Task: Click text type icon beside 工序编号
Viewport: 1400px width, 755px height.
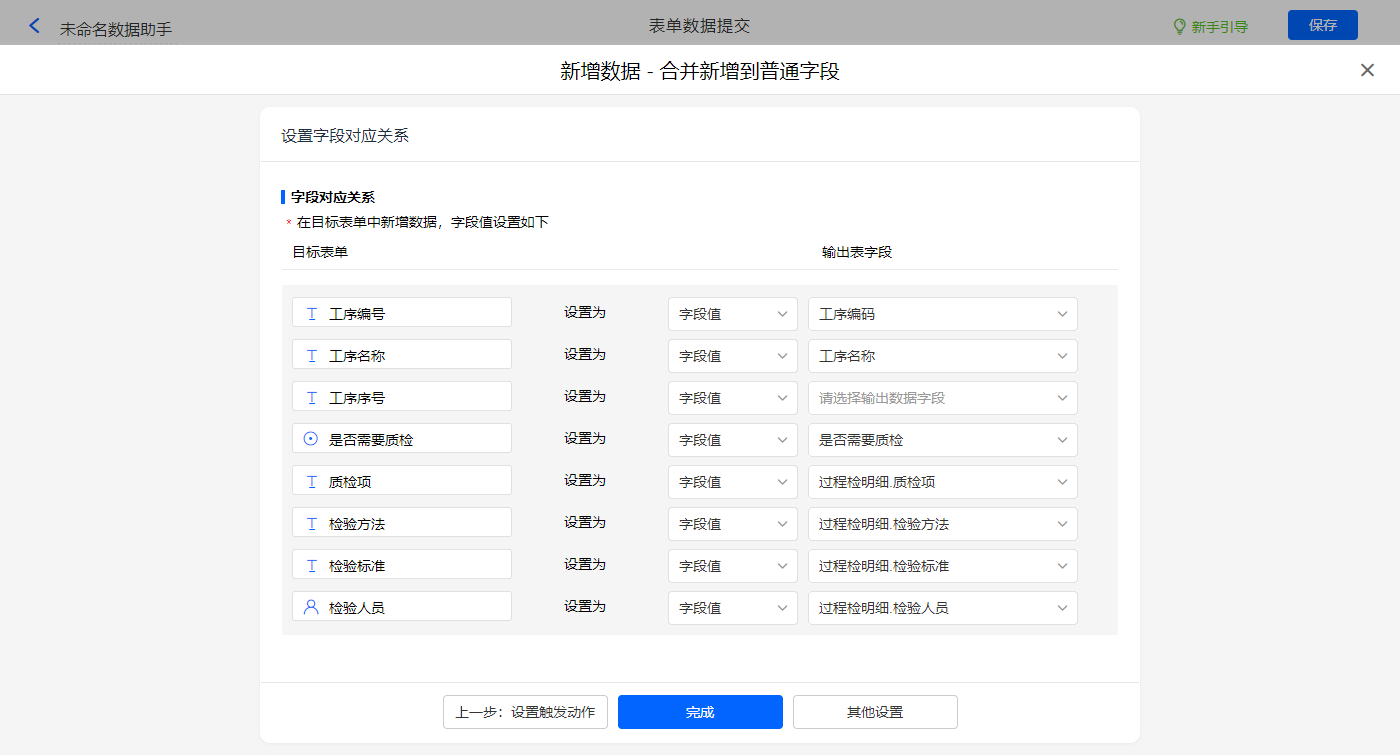Action: coord(312,314)
